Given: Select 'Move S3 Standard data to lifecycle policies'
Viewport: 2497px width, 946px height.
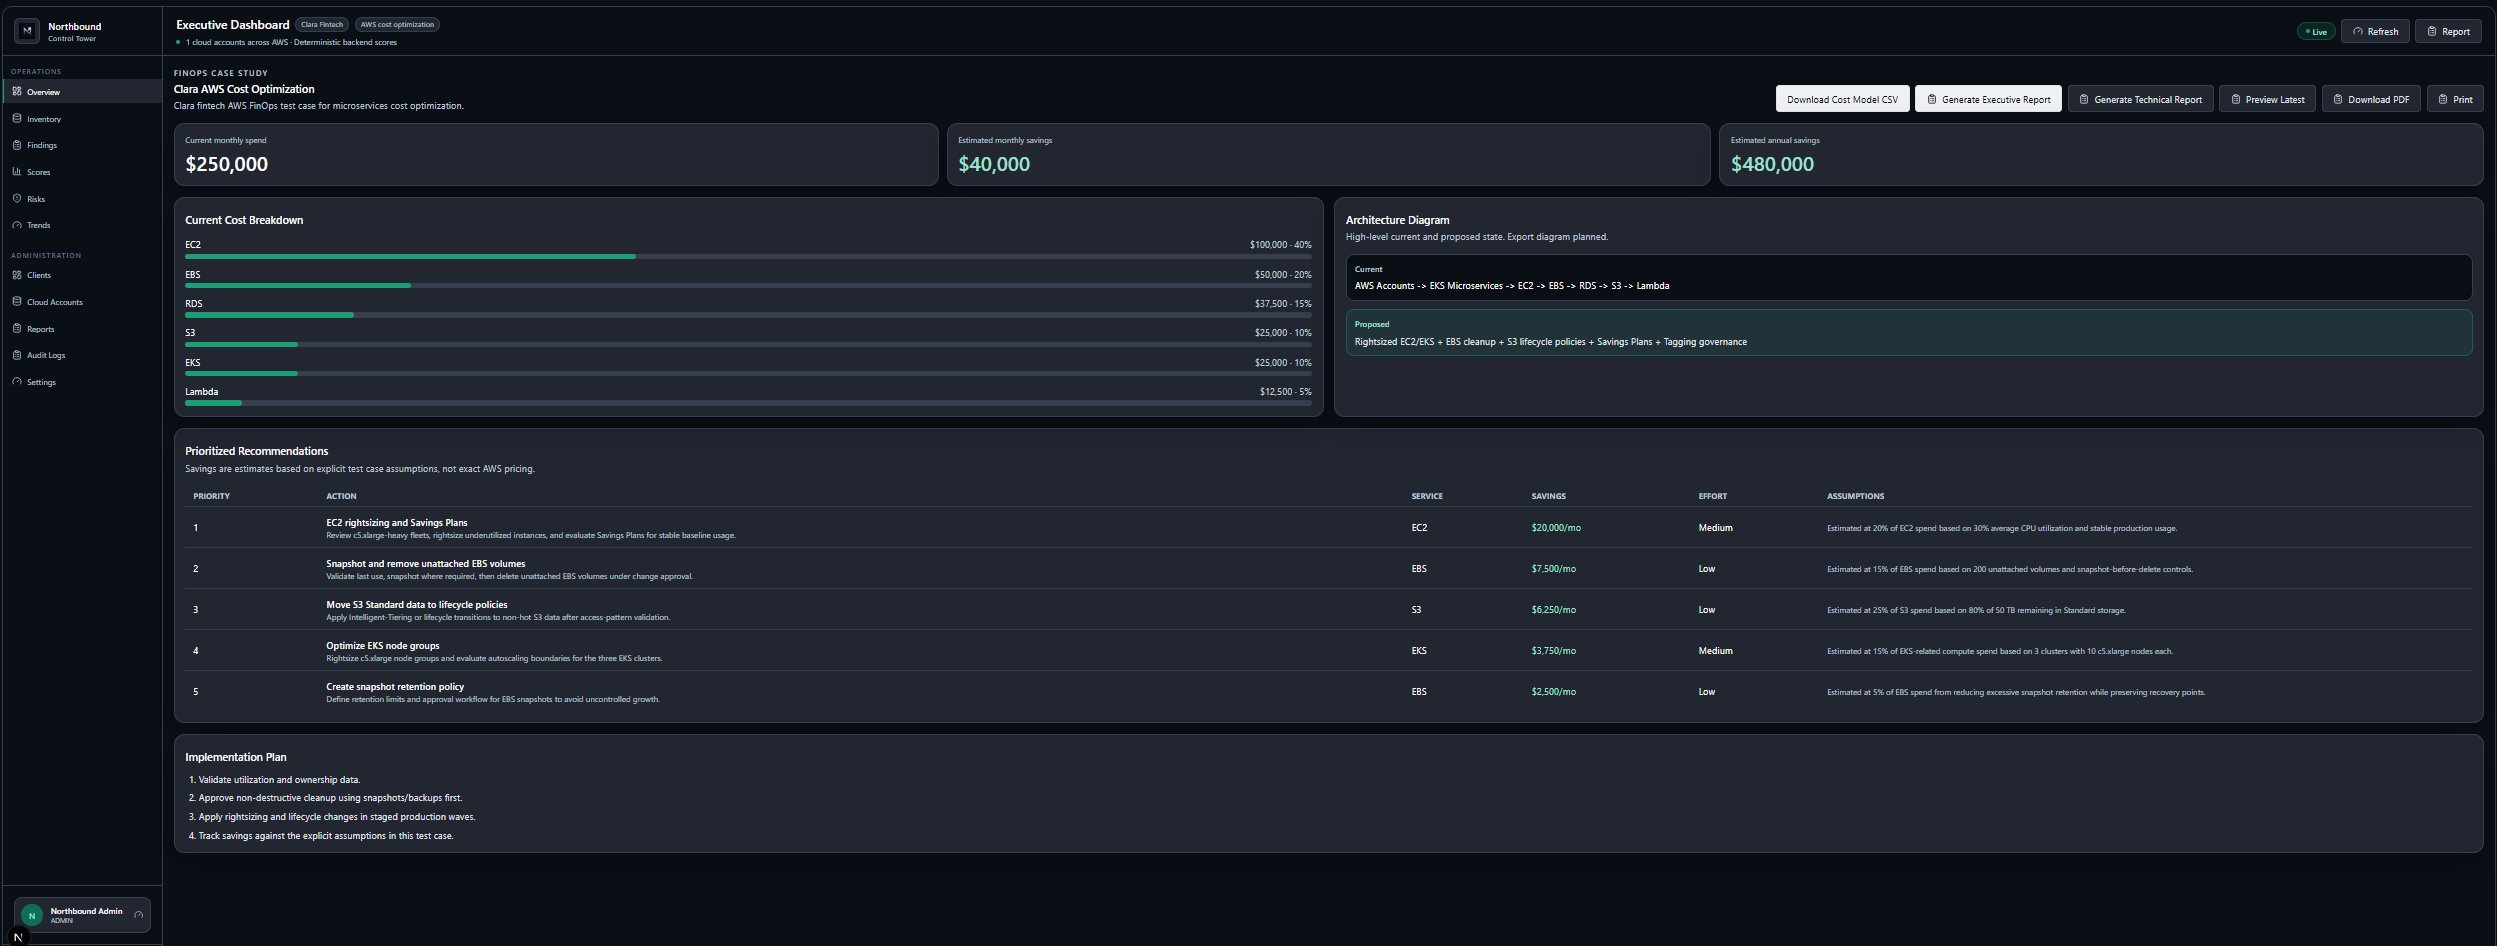Looking at the screenshot, I should point(1329,610).
